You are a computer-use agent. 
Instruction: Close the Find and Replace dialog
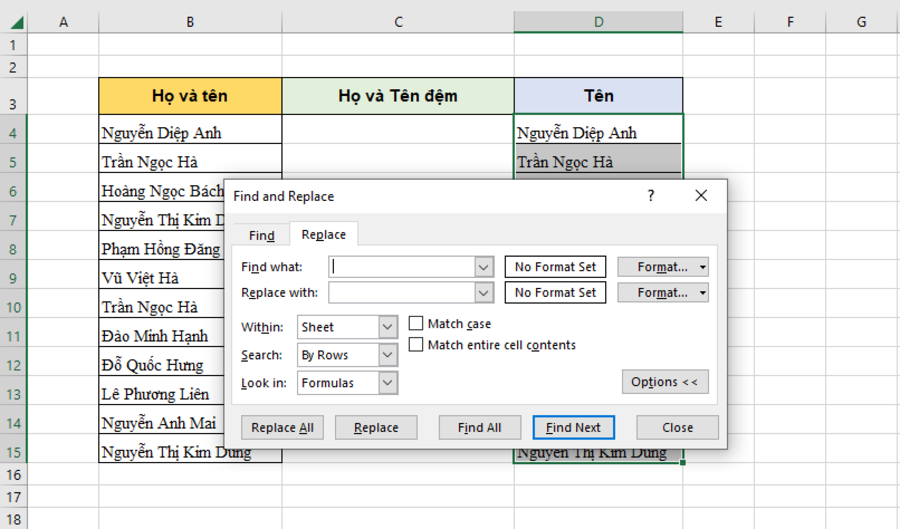pos(701,196)
